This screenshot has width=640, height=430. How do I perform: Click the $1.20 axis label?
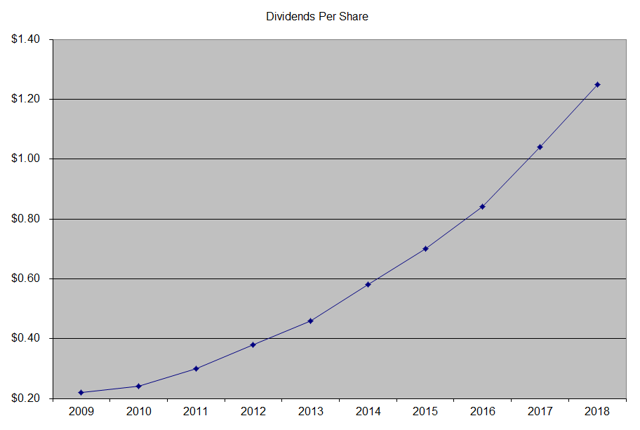point(26,99)
